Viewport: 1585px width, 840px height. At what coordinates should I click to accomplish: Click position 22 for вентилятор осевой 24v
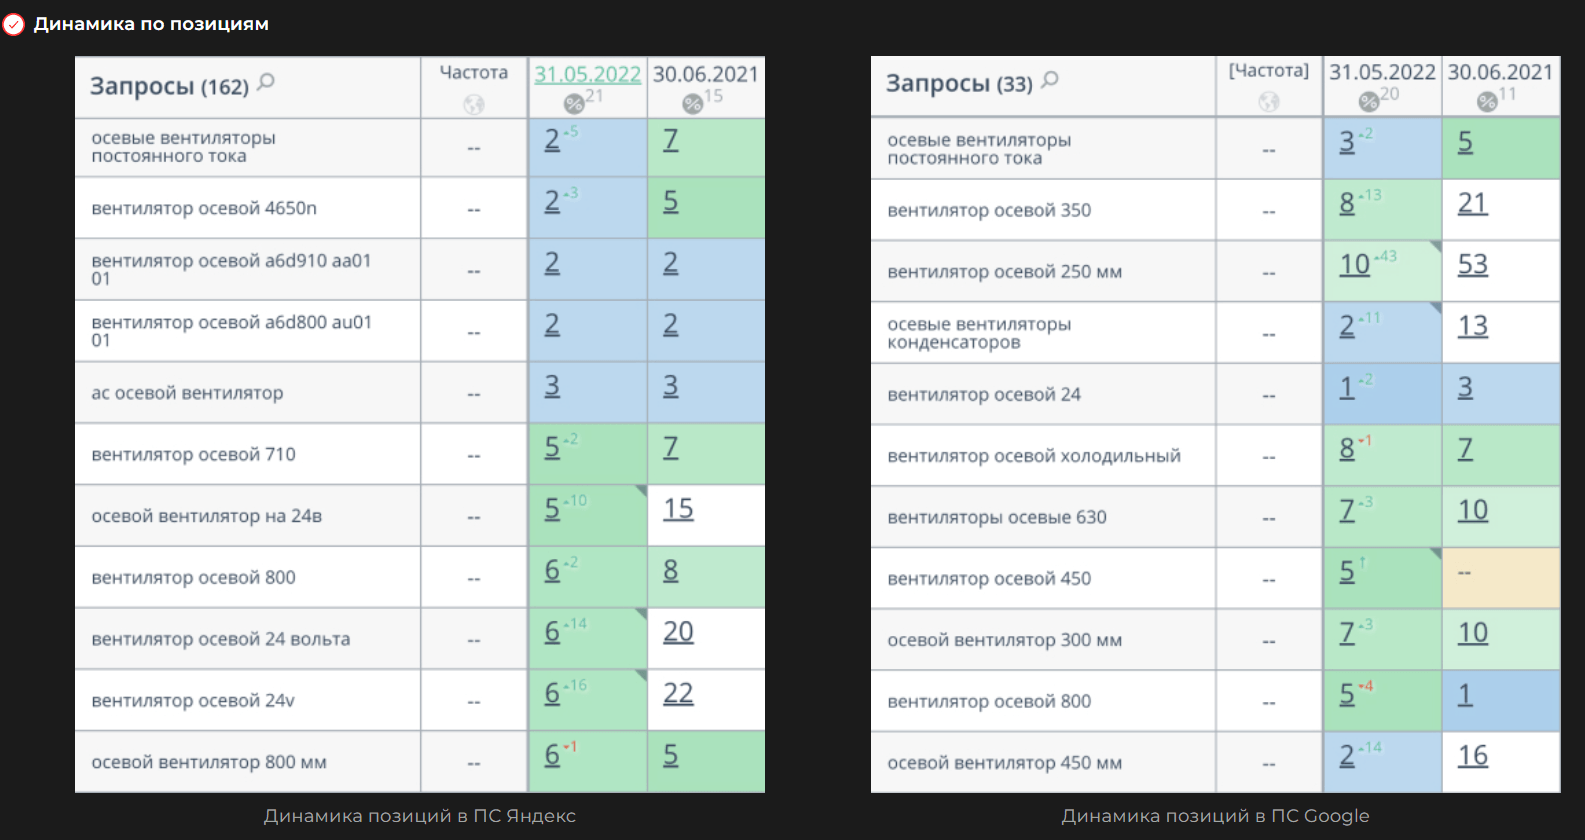[678, 694]
